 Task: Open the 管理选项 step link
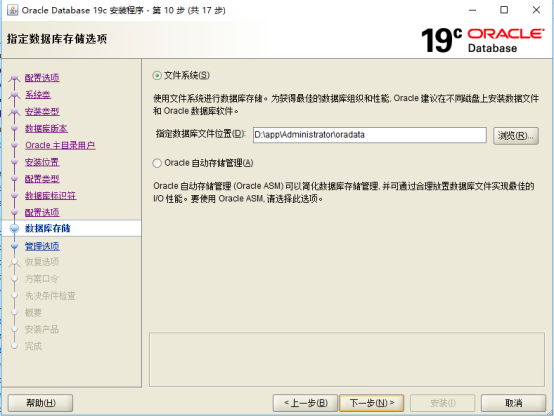42,246
